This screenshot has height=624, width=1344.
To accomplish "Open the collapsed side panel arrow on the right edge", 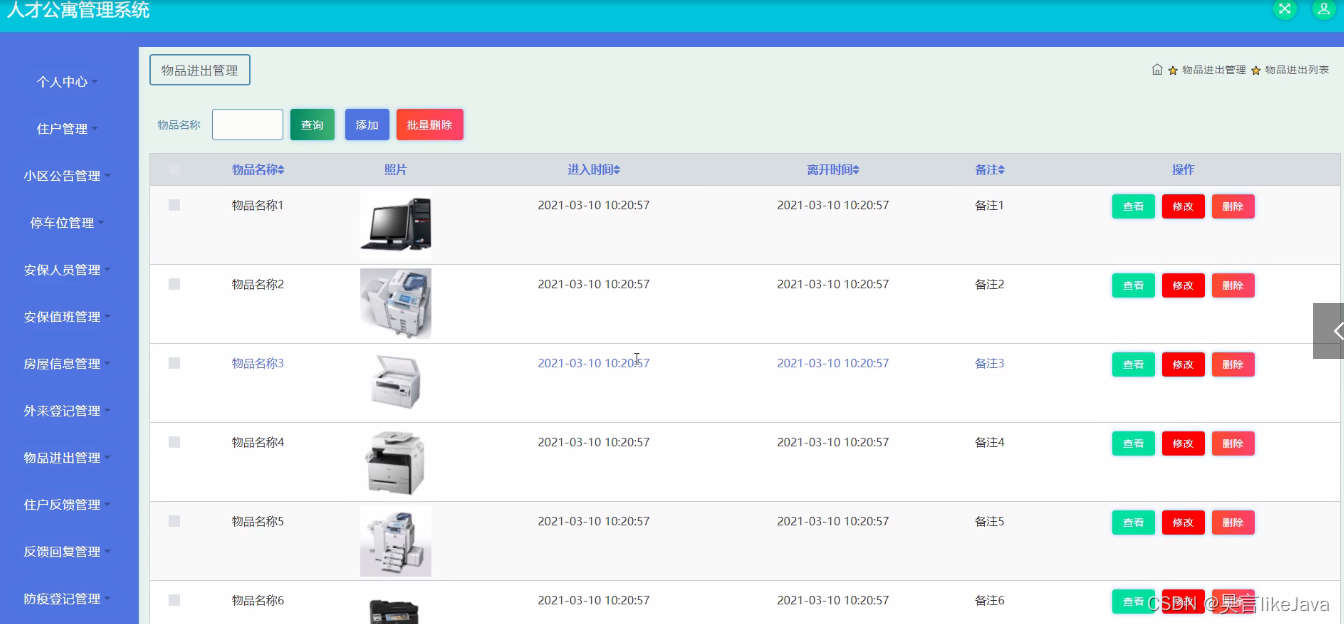I will pos(1329,331).
